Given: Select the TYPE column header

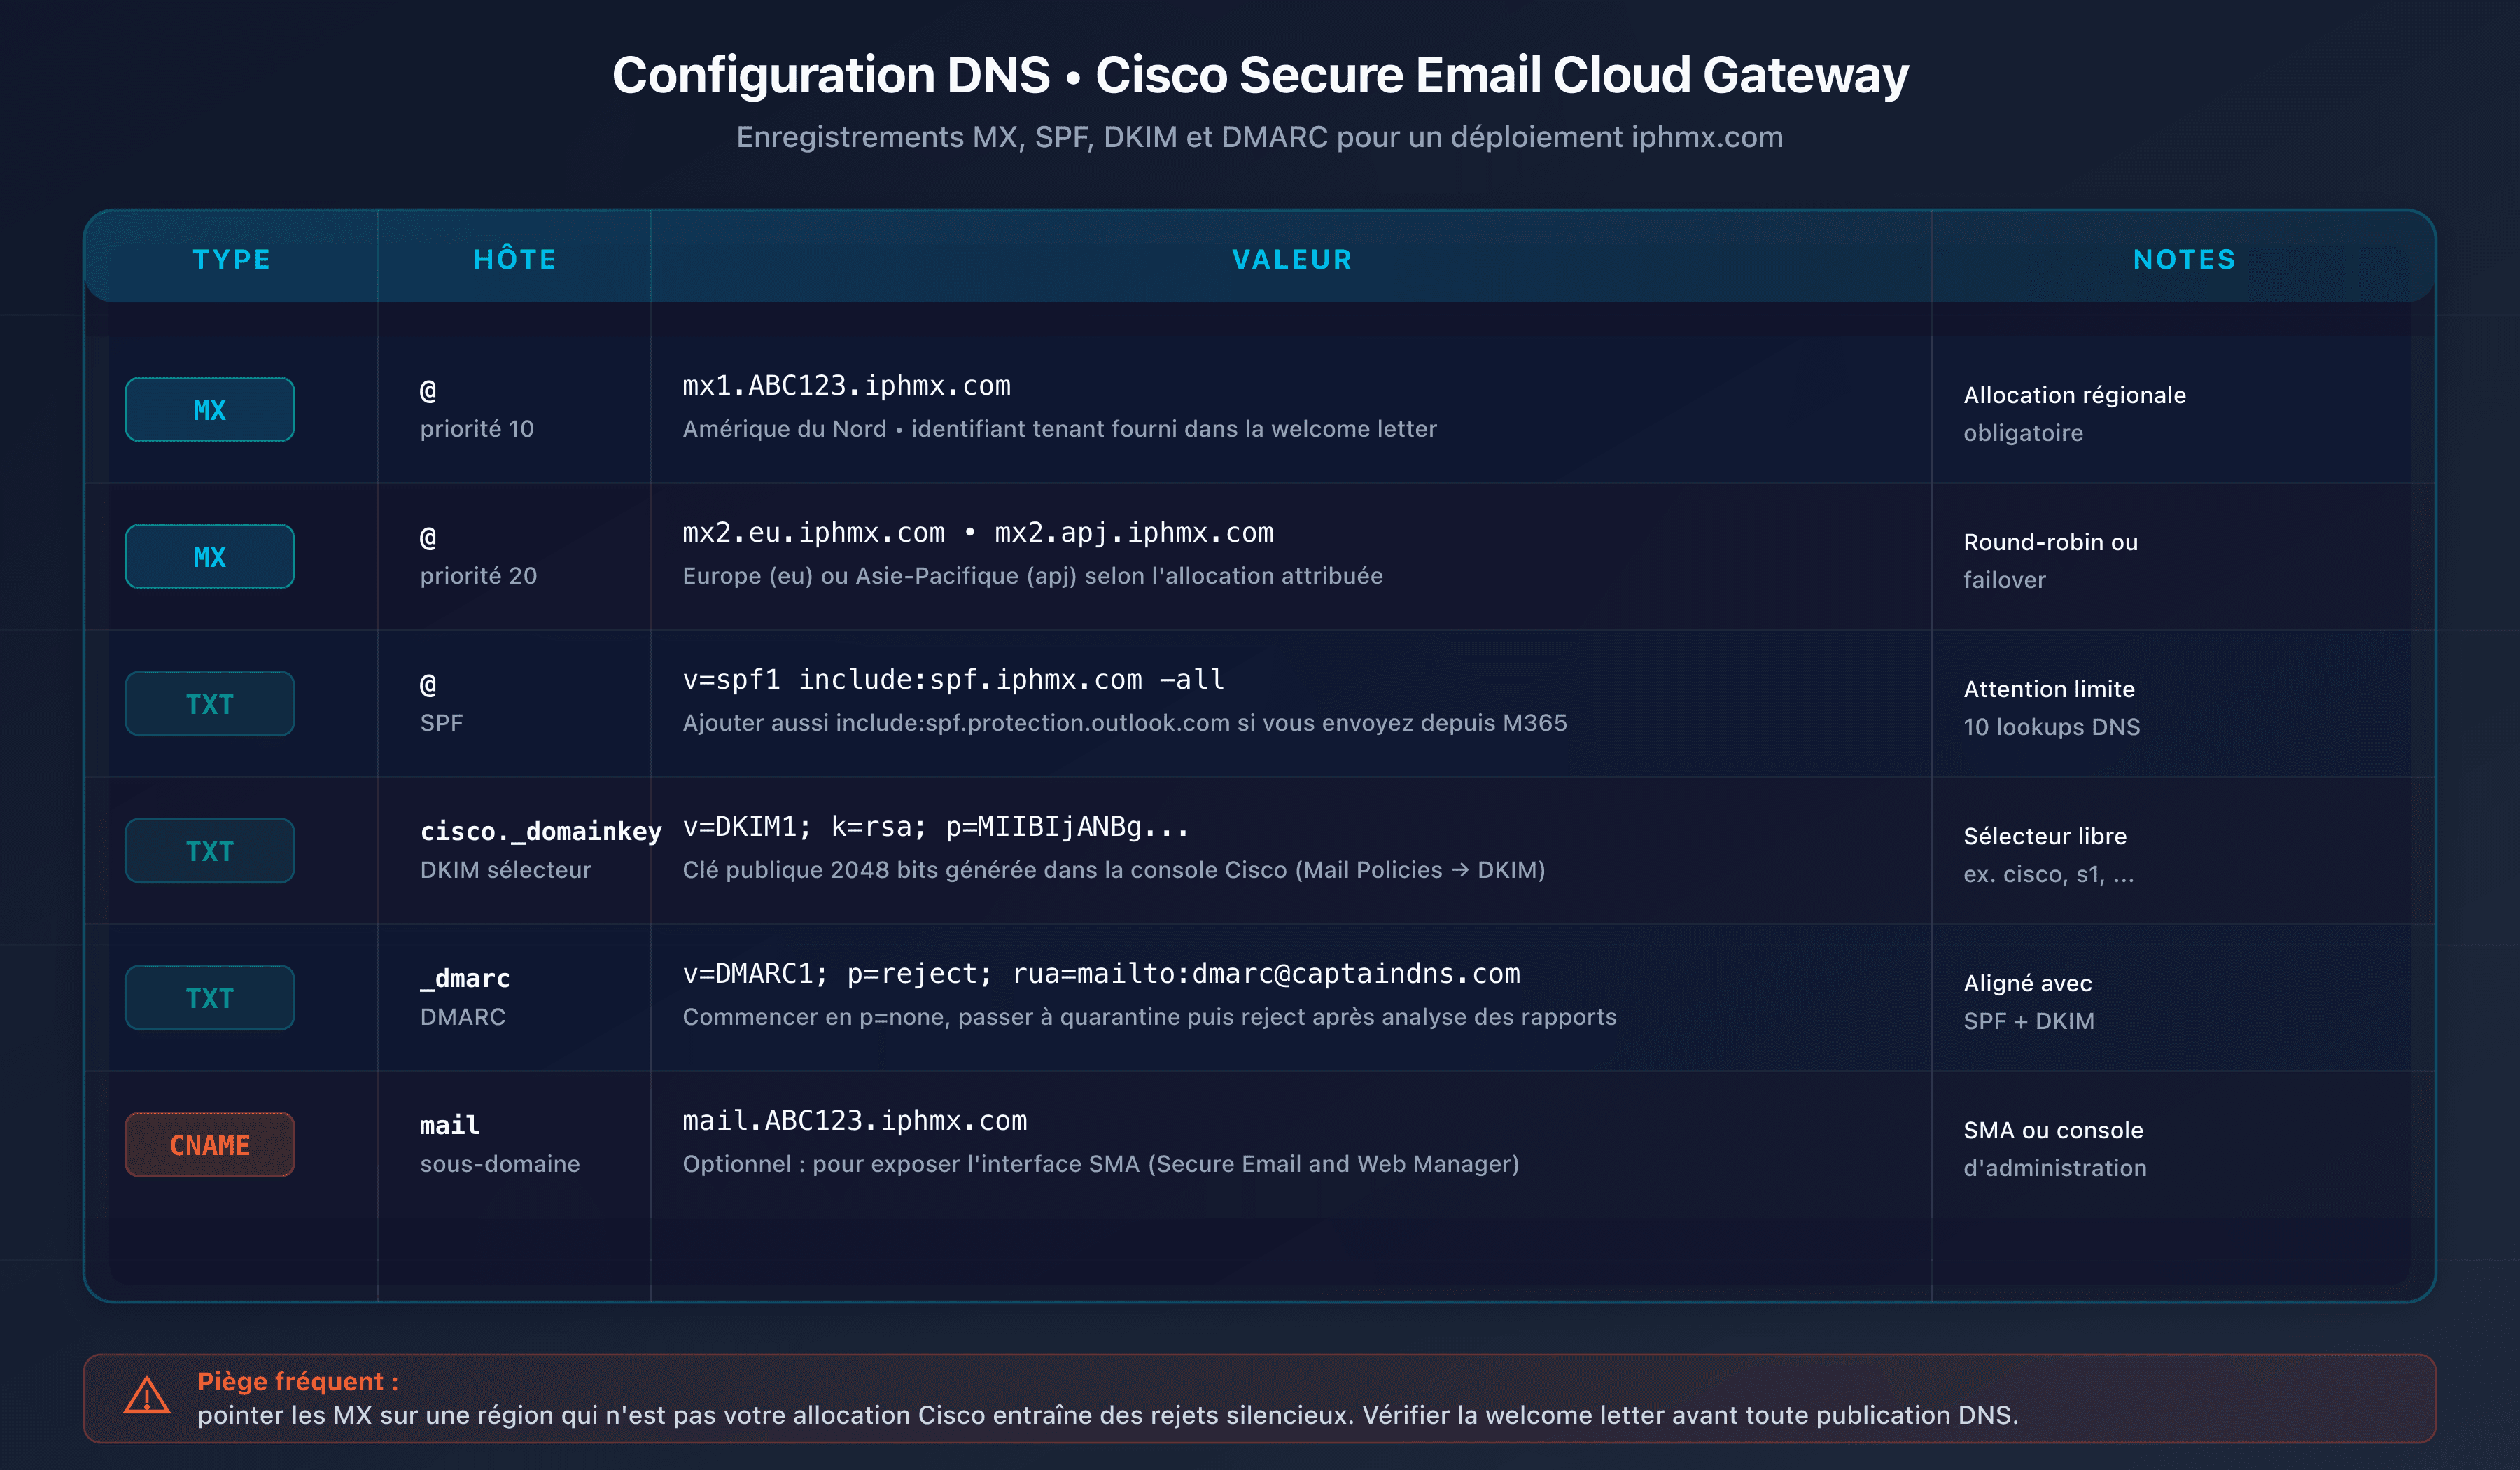Looking at the screenshot, I should (x=232, y=259).
